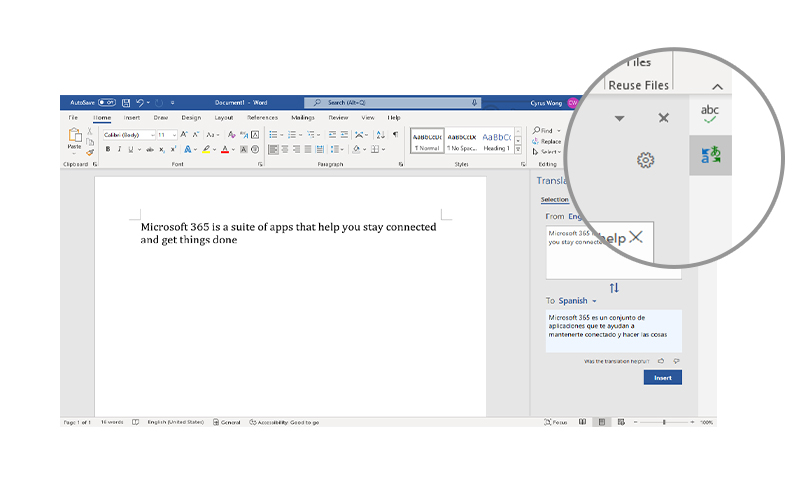Select the Format Painter brush
The height and width of the screenshot is (500, 800).
pos(90,152)
